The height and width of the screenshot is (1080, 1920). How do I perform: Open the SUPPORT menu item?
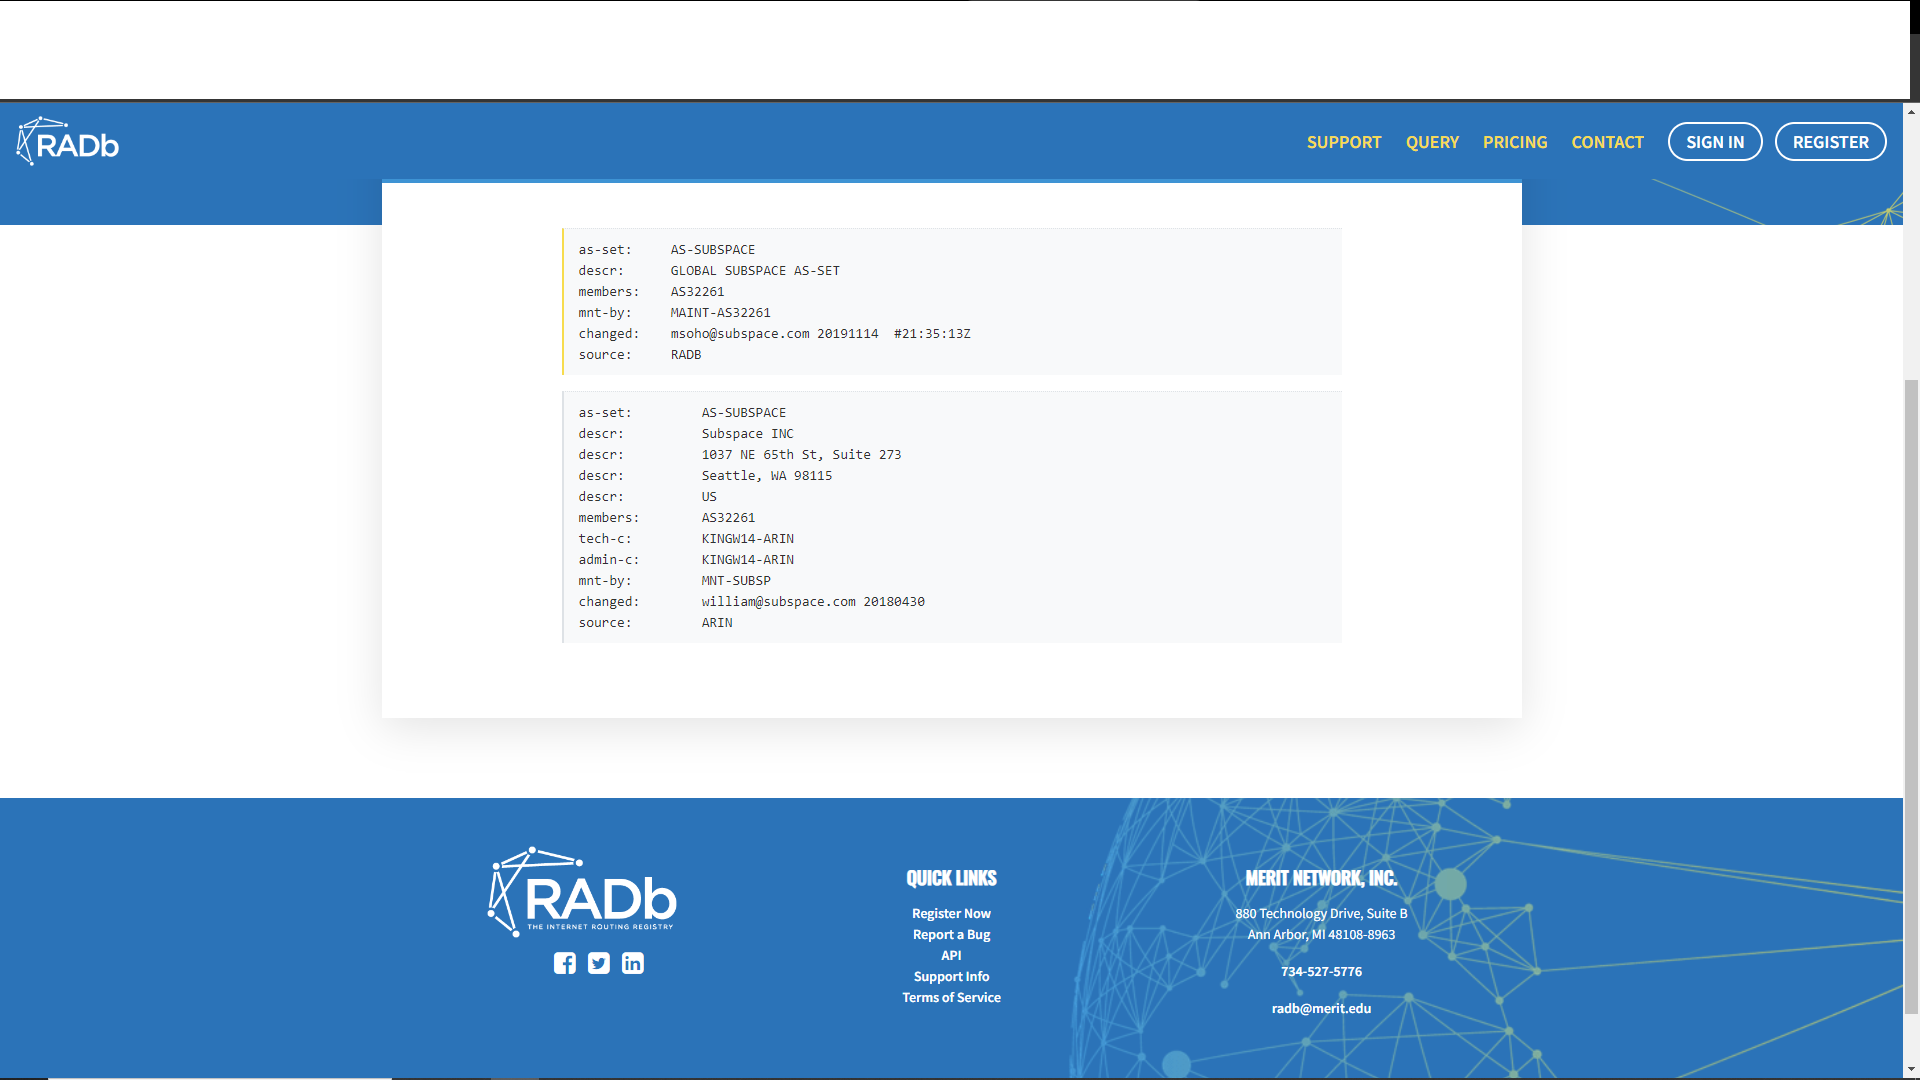1344,142
